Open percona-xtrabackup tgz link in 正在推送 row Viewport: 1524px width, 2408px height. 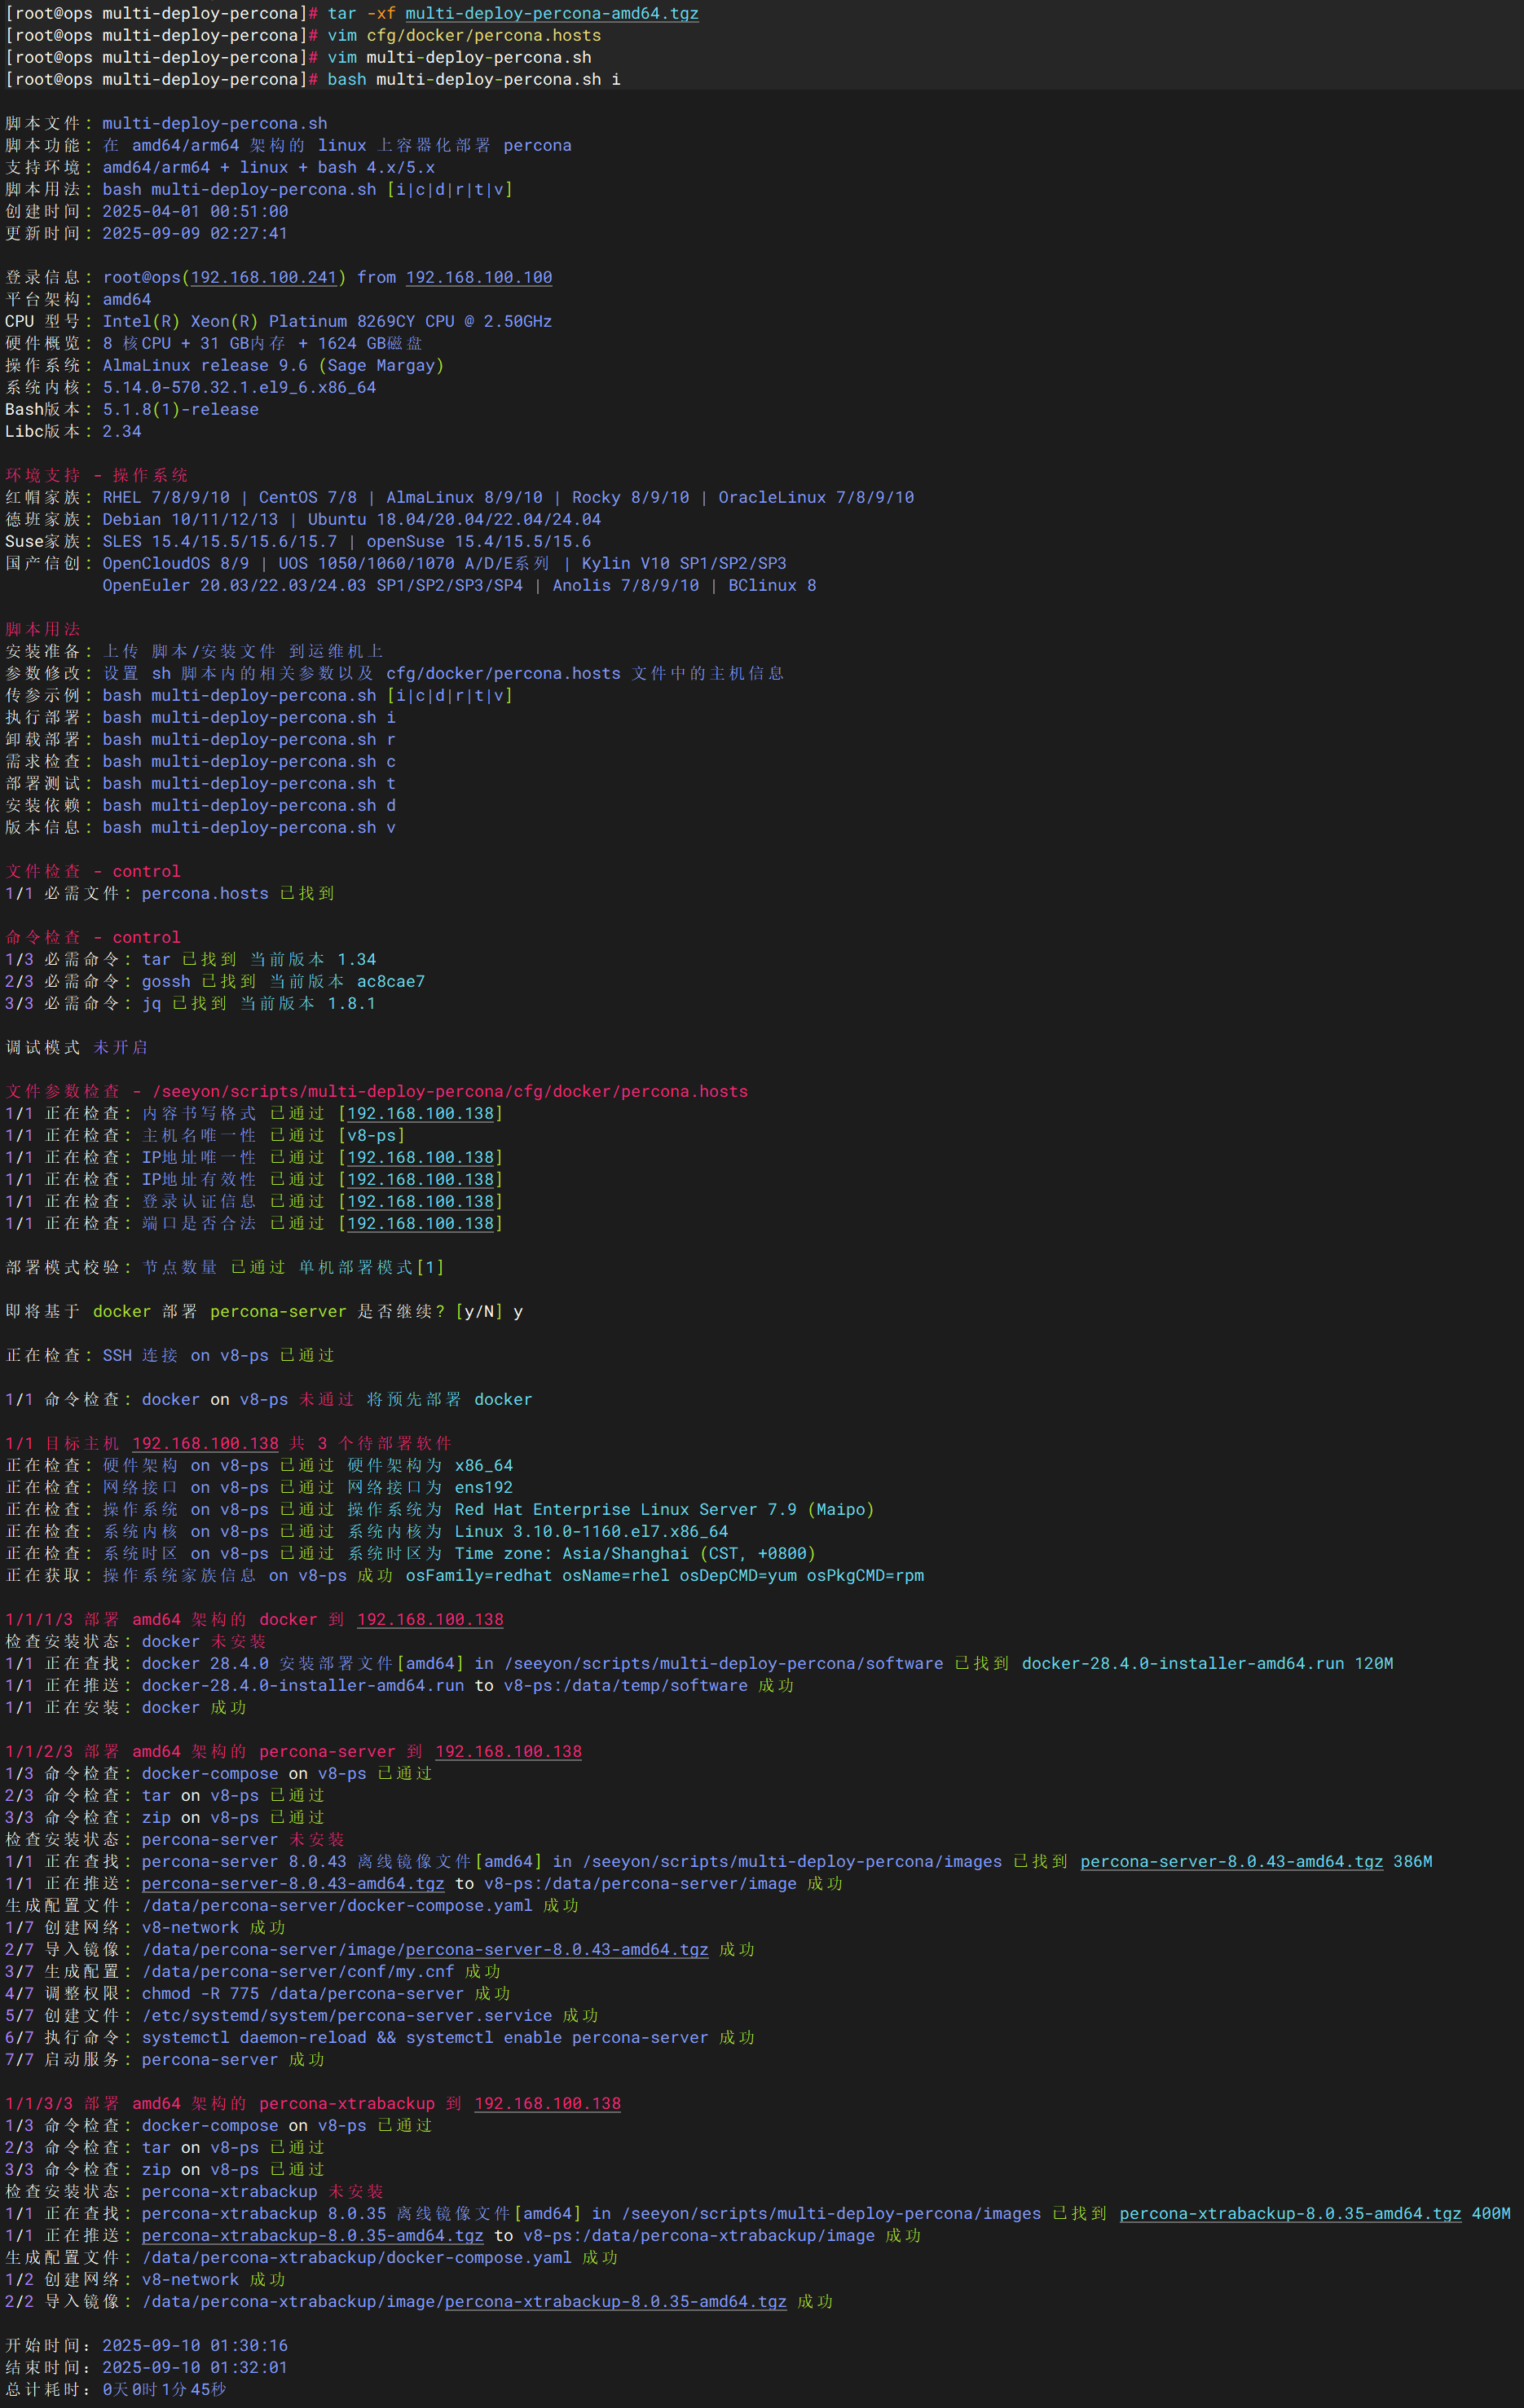click(313, 2236)
